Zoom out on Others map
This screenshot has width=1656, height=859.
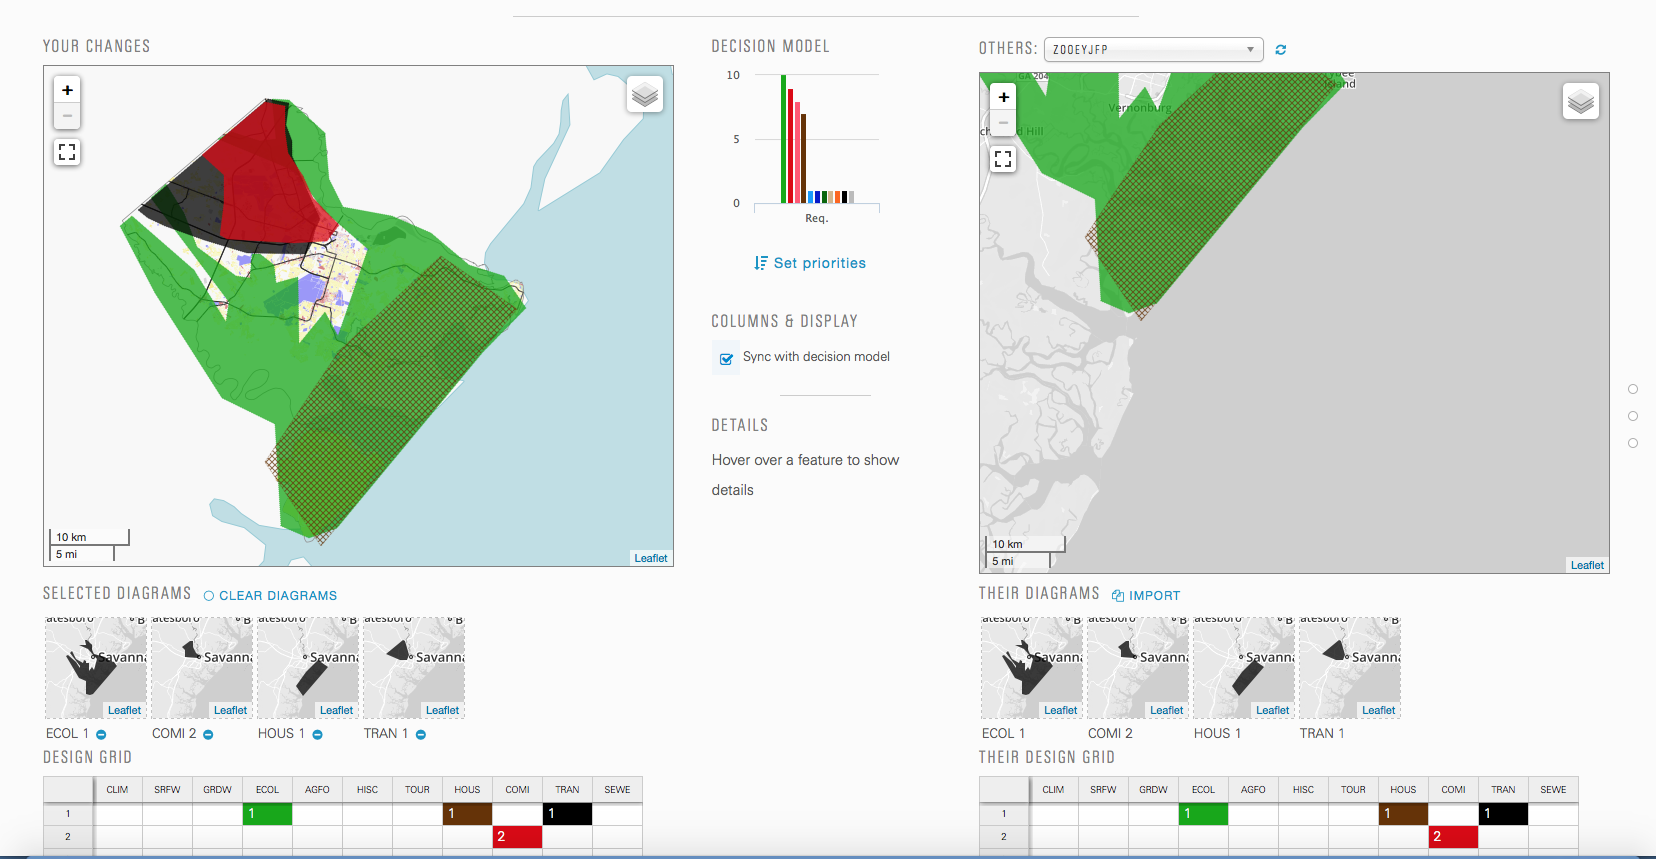tap(1003, 123)
